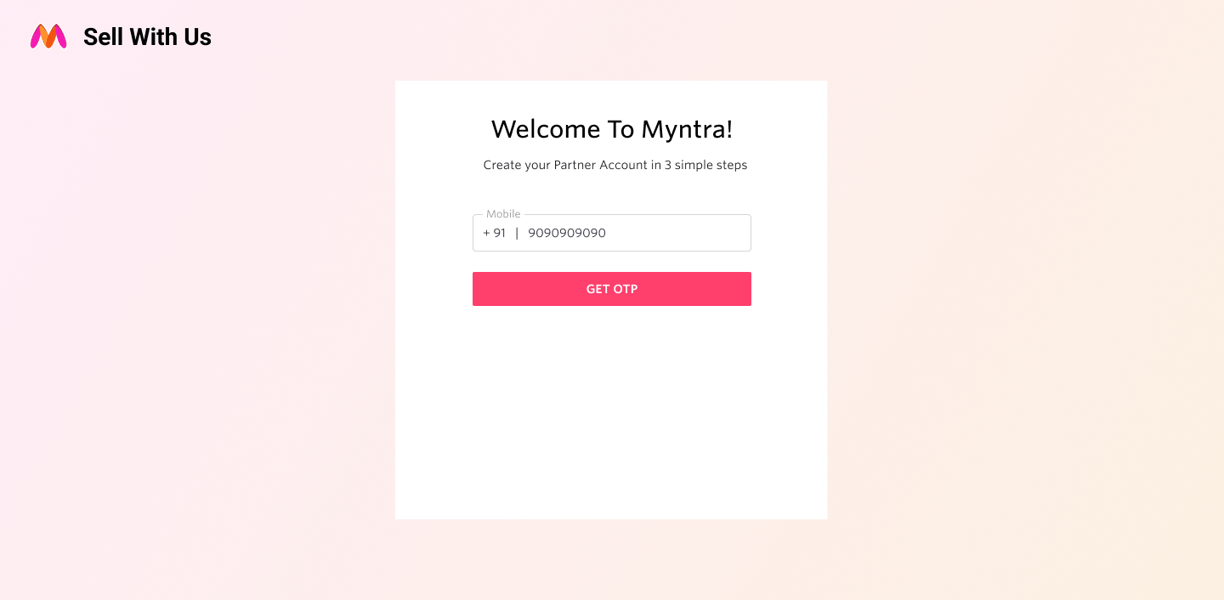Click the vertical divider after +91
1224x600 pixels.
coord(517,233)
